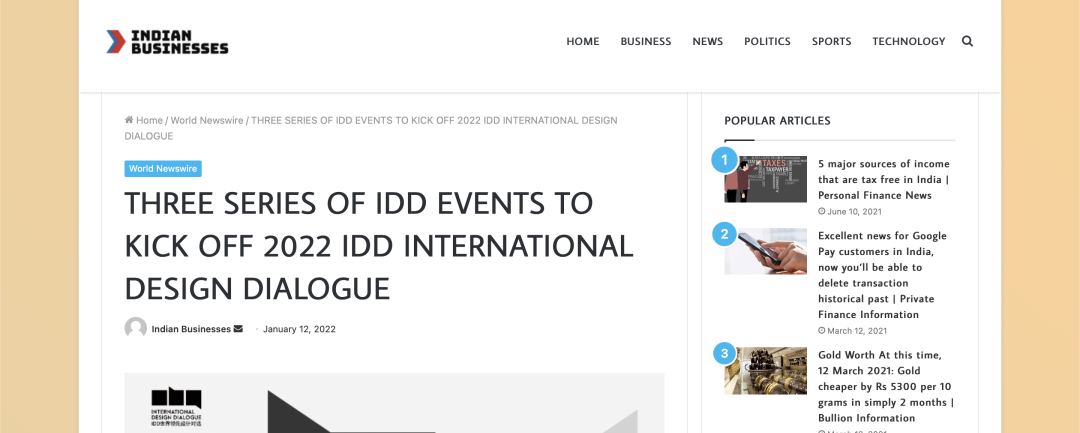Click the blue World Newswire category tag
1080x433 pixels.
tap(163, 169)
